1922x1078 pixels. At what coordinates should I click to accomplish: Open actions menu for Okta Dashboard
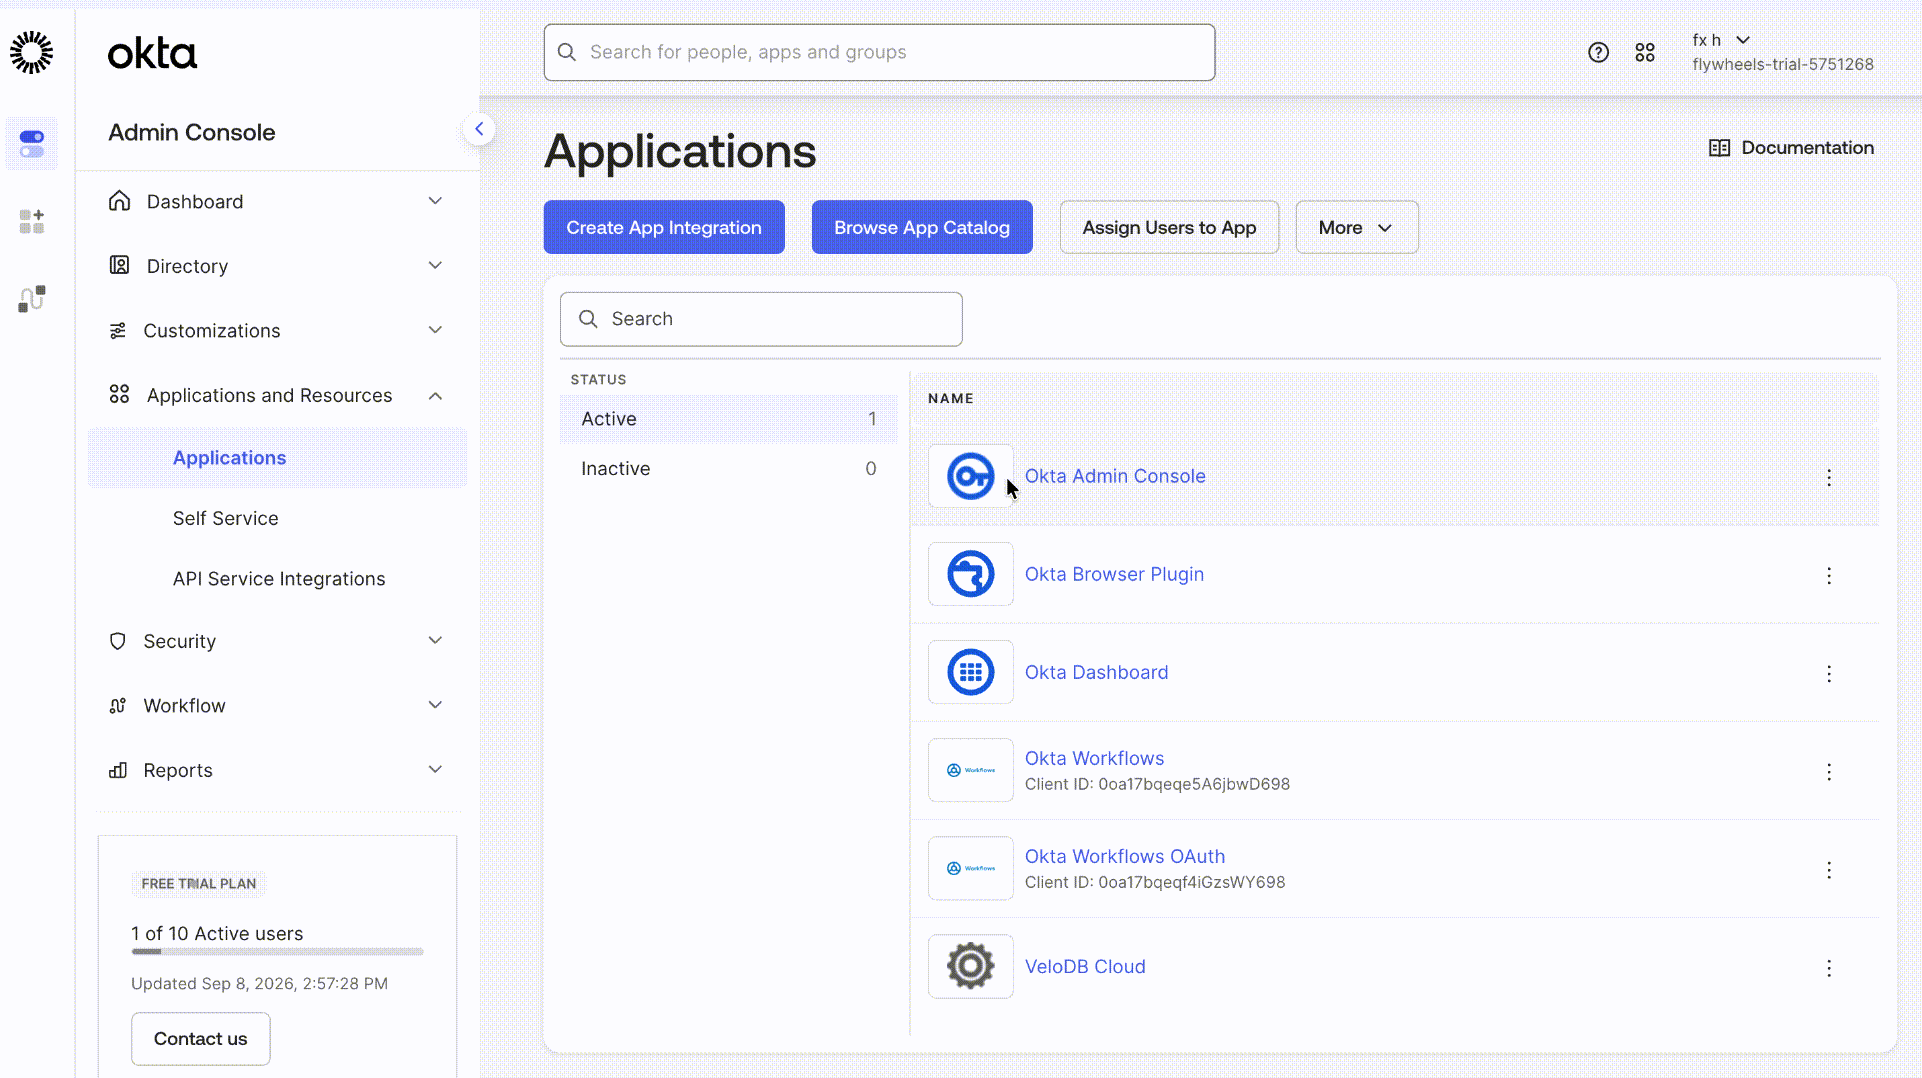[1829, 674]
